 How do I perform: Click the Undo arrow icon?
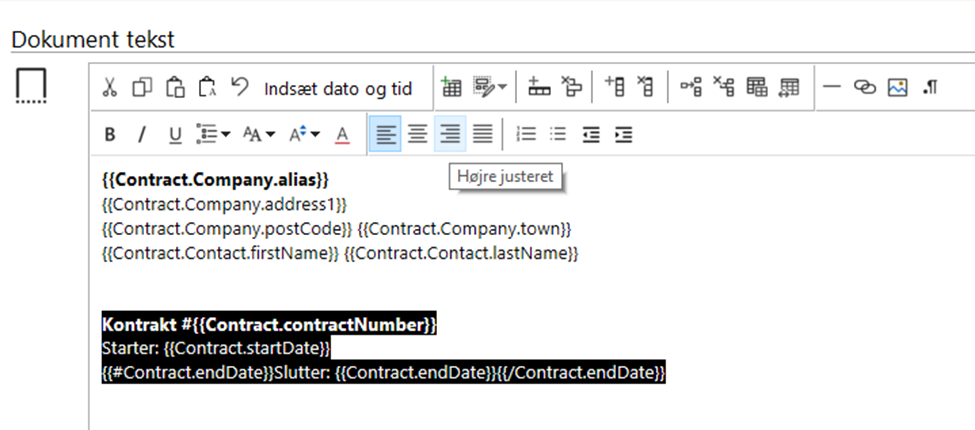click(x=240, y=87)
